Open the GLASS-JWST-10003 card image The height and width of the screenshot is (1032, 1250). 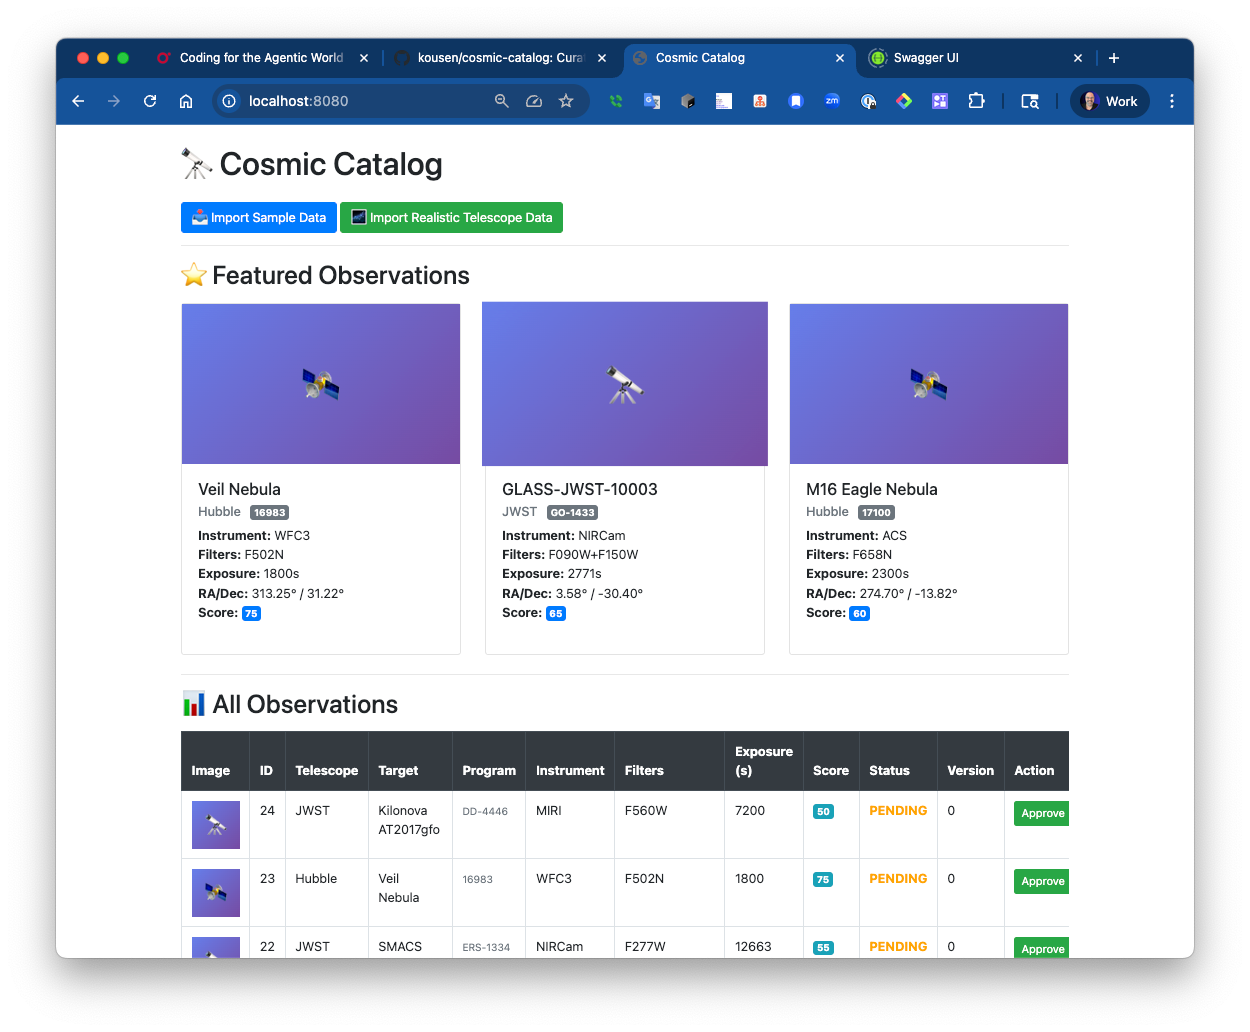(x=625, y=384)
